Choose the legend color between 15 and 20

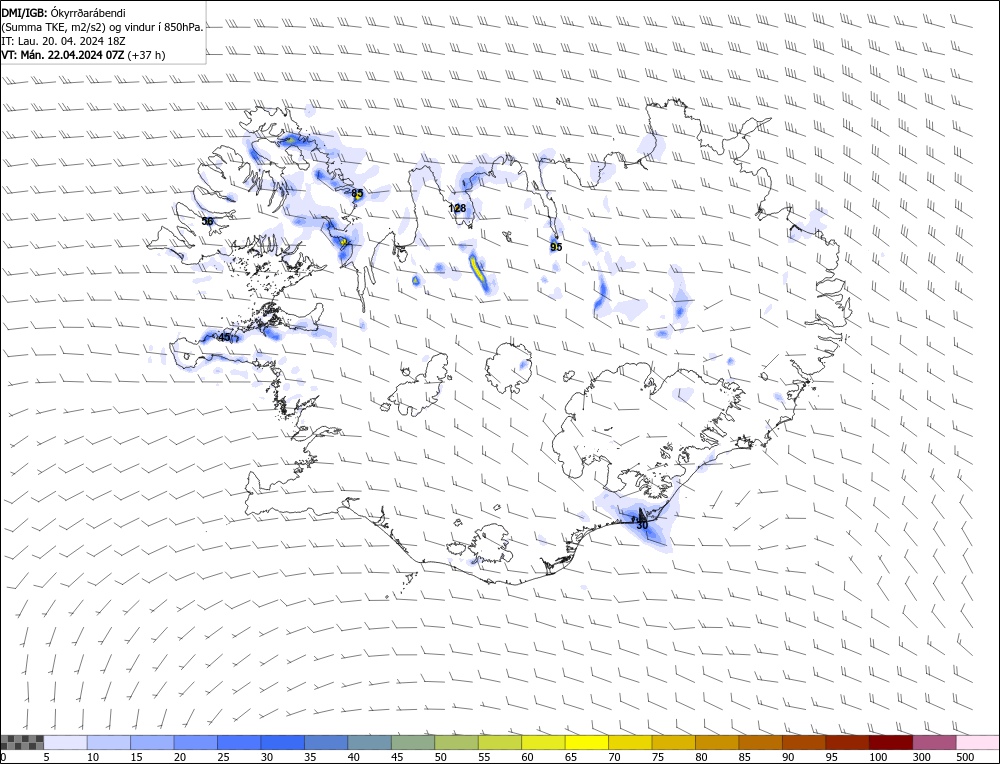point(152,742)
